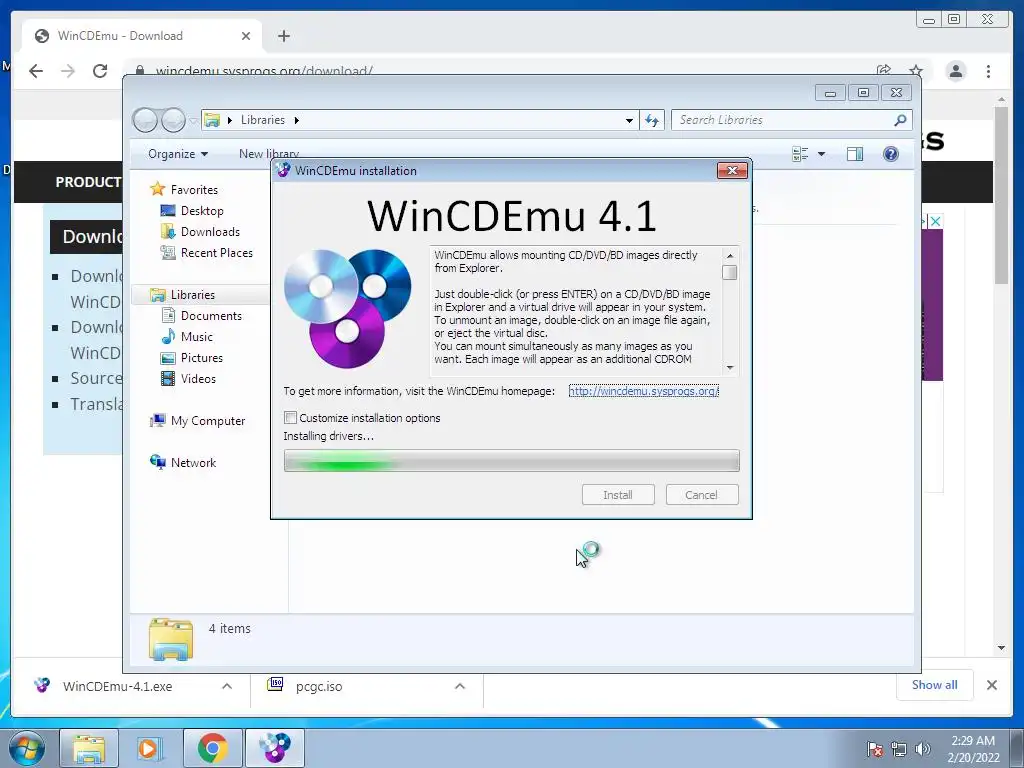Click Libraries folder icon in details pane

(170, 639)
